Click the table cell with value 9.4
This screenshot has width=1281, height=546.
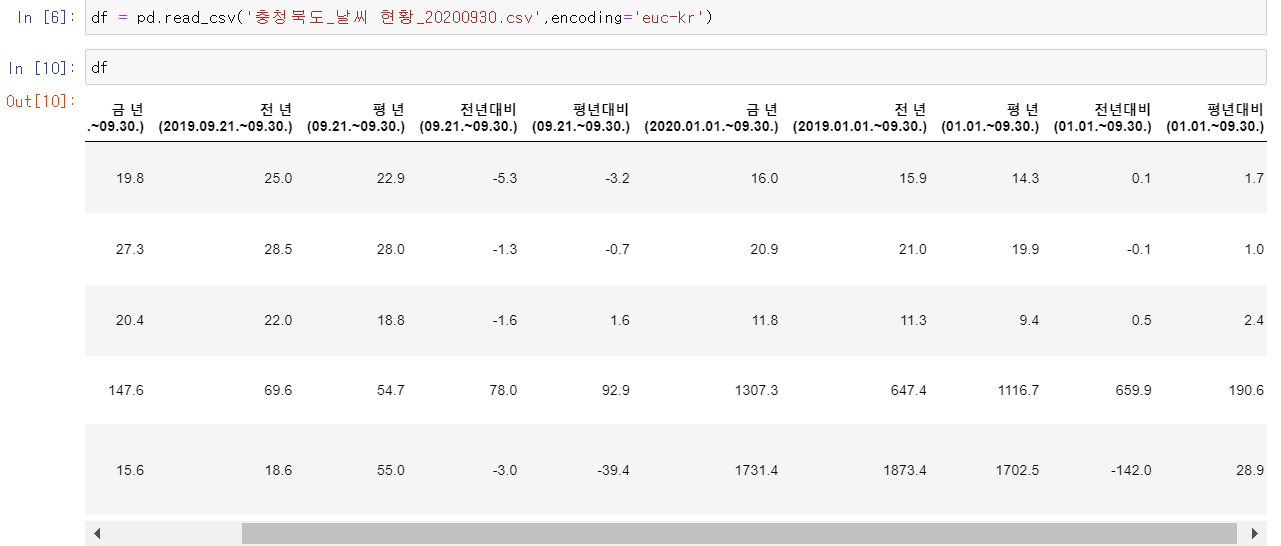coord(1028,320)
